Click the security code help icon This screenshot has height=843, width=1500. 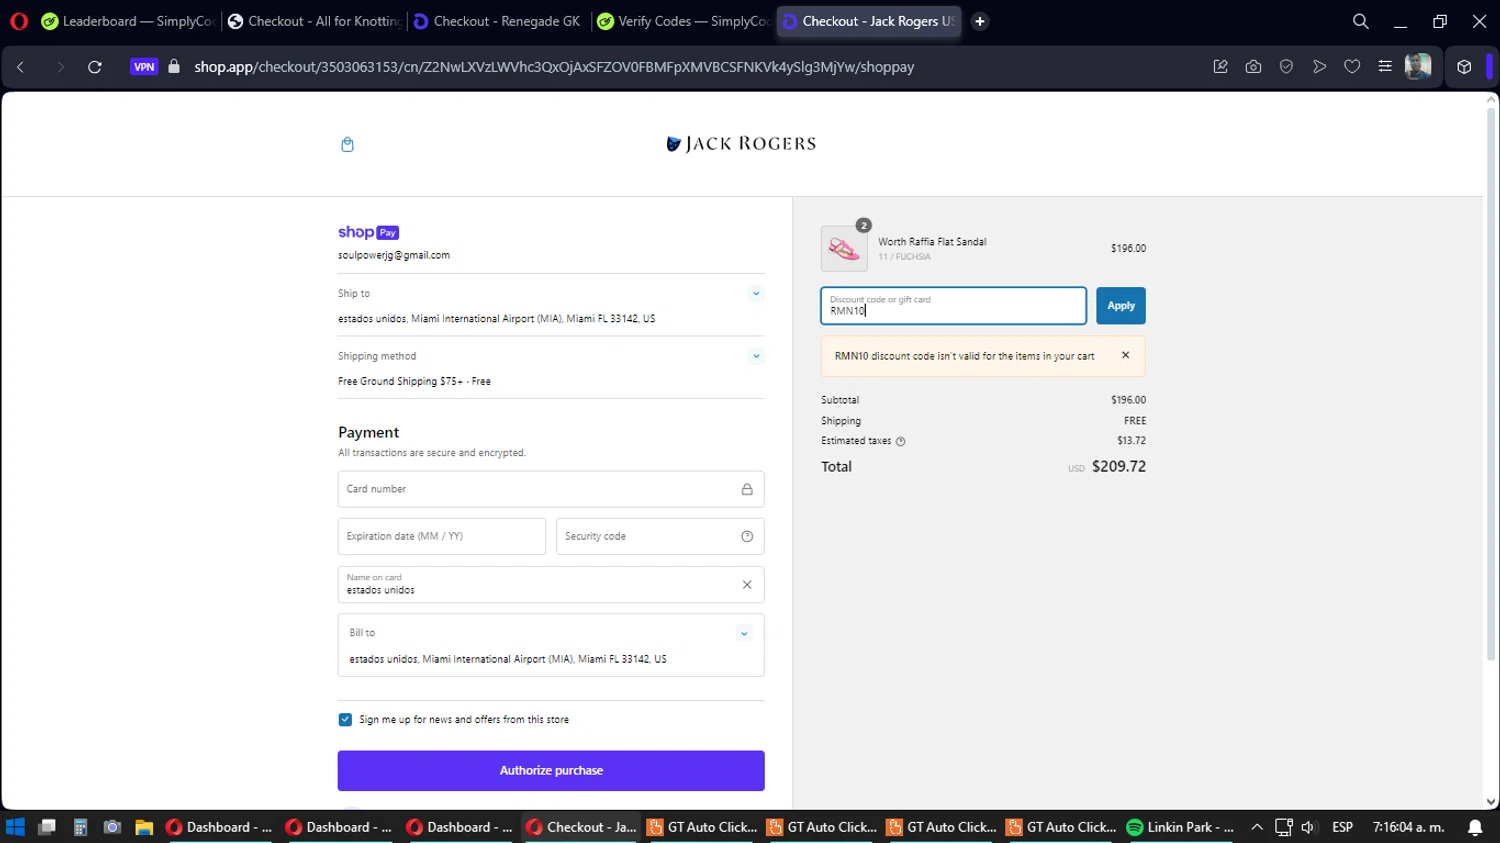(x=747, y=536)
